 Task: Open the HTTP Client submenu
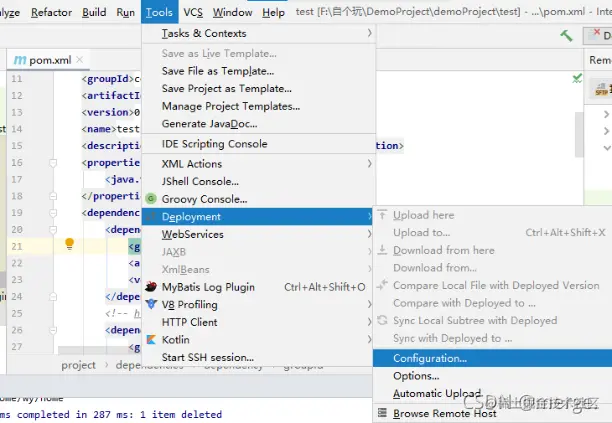pyautogui.click(x=258, y=322)
